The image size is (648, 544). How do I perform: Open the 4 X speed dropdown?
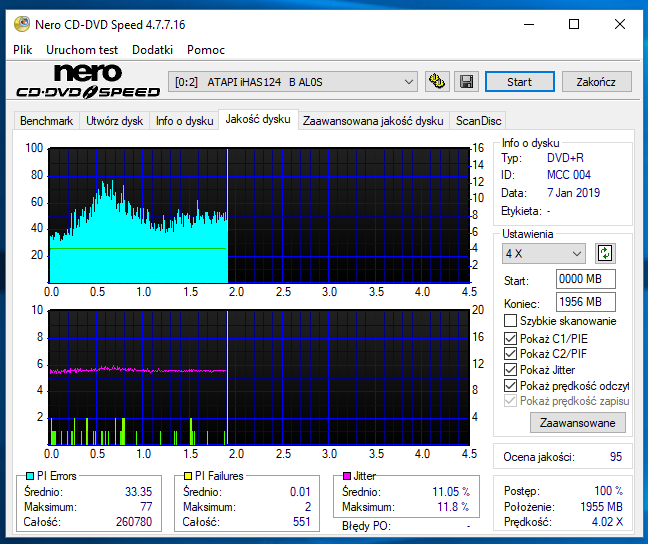coord(544,253)
